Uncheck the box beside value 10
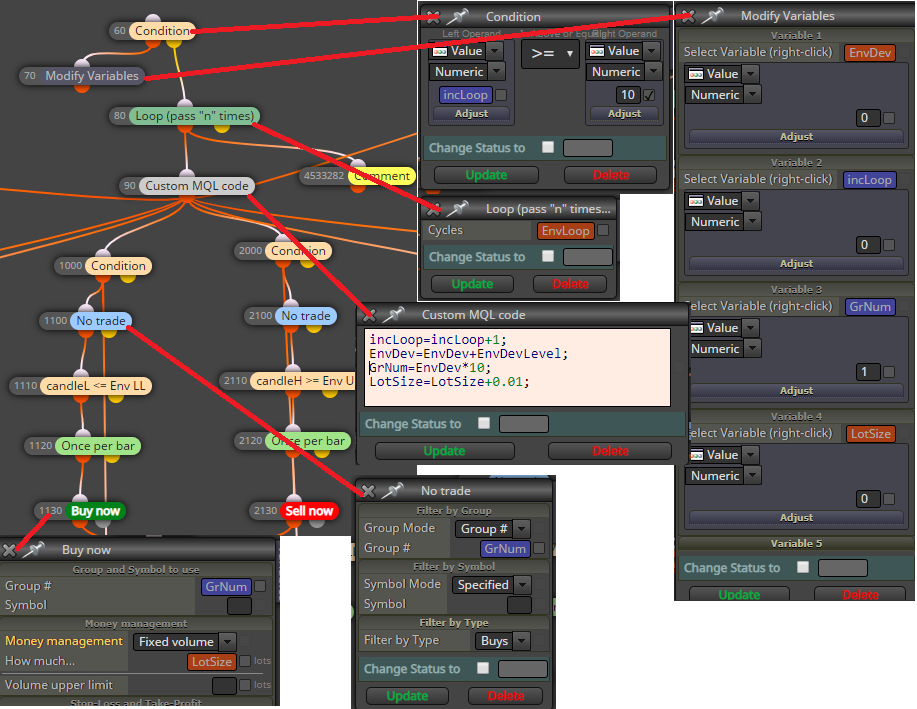 649,95
